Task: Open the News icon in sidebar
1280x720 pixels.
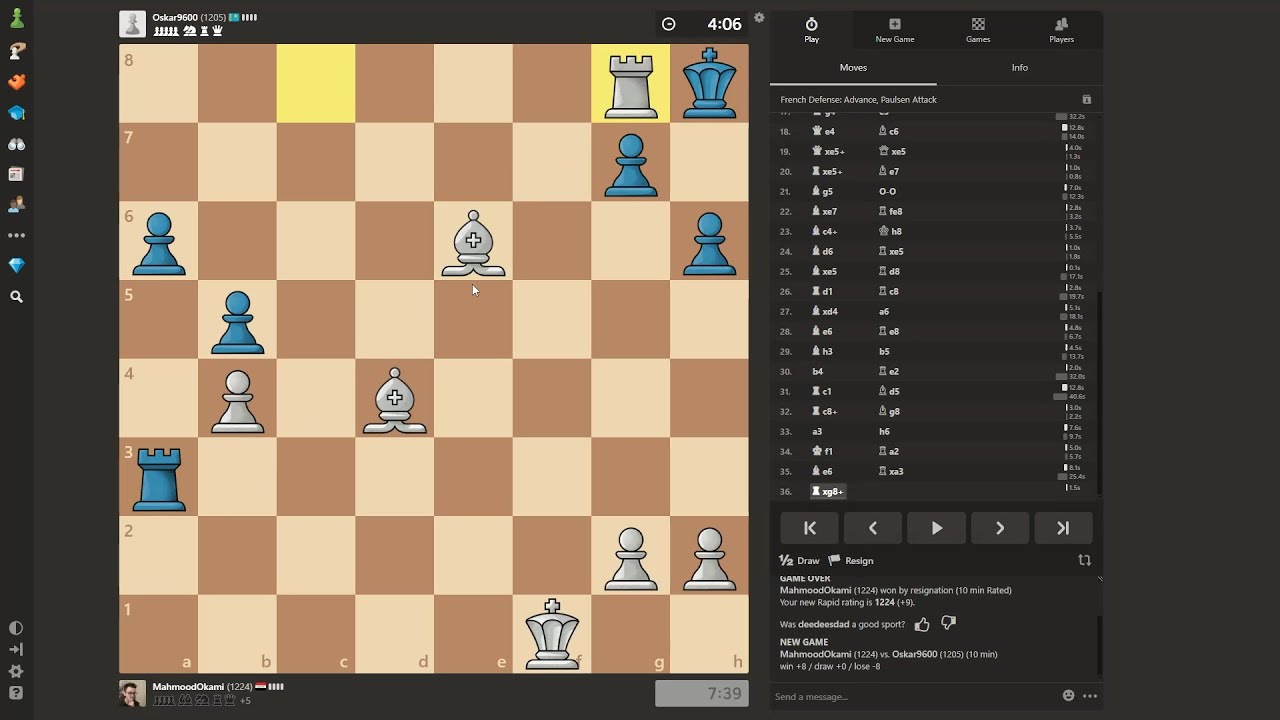Action: [16, 174]
